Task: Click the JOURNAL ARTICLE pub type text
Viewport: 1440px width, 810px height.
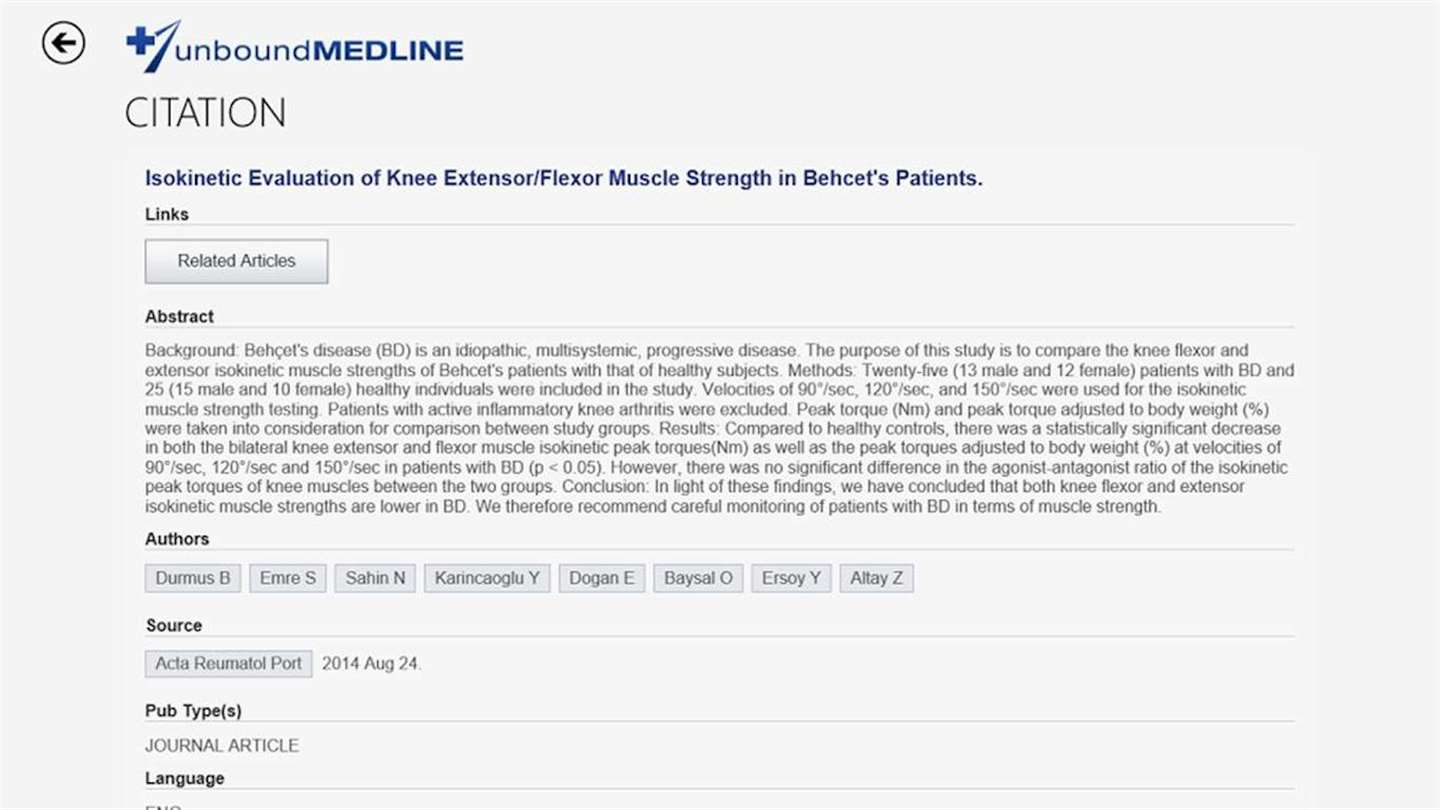Action: coord(222,746)
